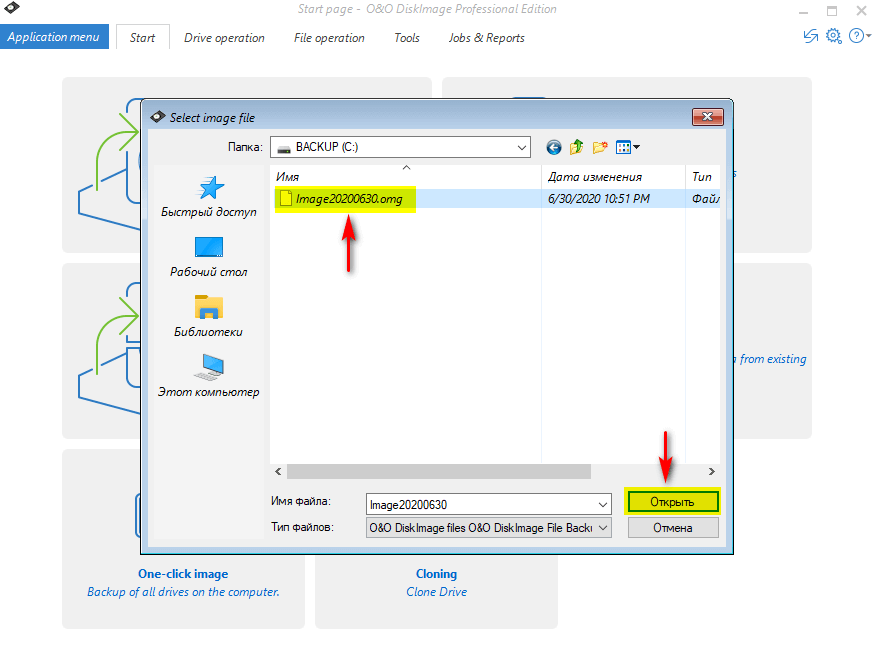
Task: Click Backup of all drives on the computer
Action: (183, 592)
